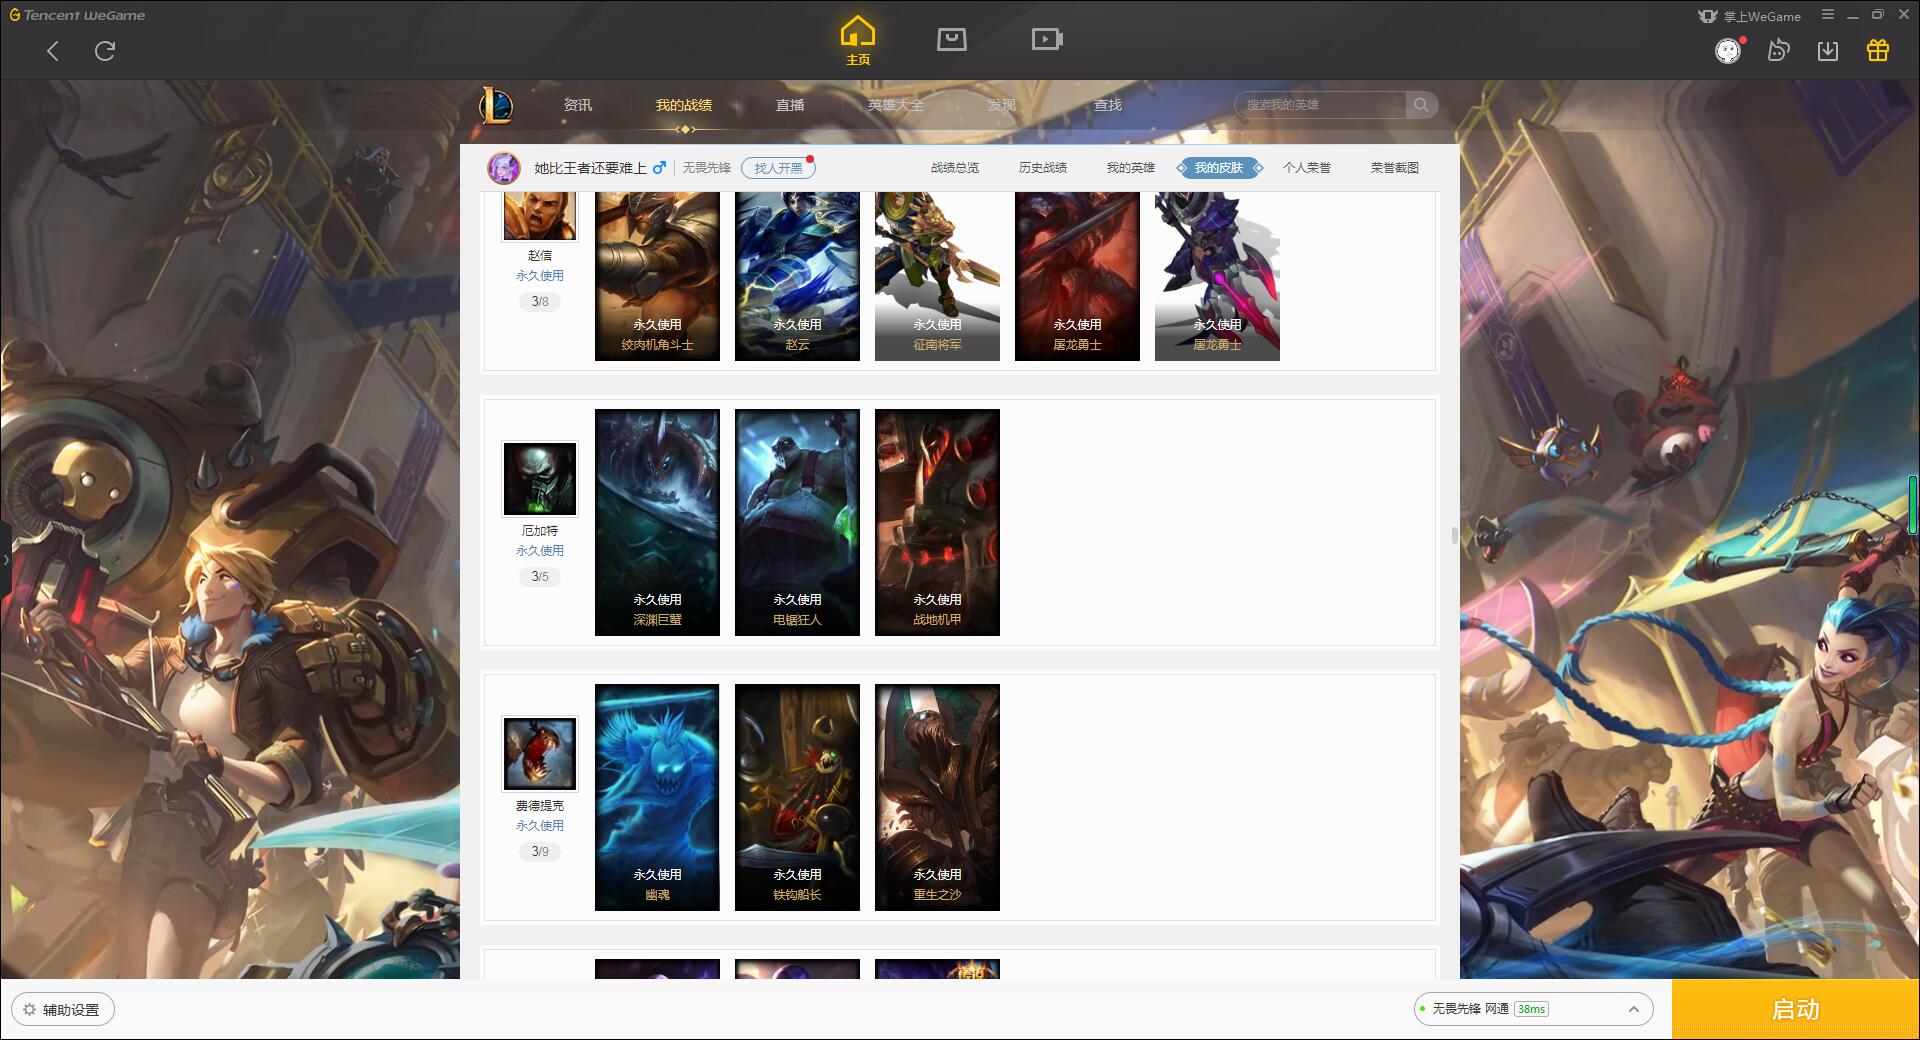Click the player profile avatar

point(504,168)
